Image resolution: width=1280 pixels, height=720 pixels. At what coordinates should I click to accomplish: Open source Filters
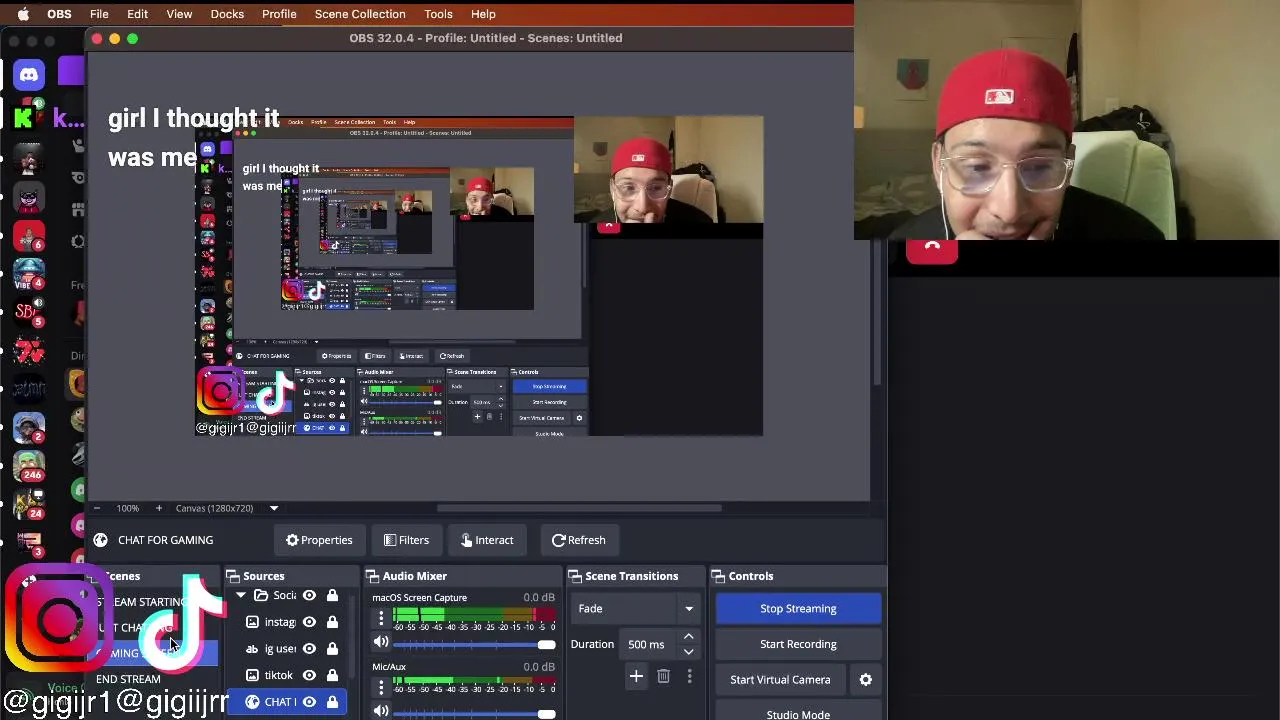[406, 540]
